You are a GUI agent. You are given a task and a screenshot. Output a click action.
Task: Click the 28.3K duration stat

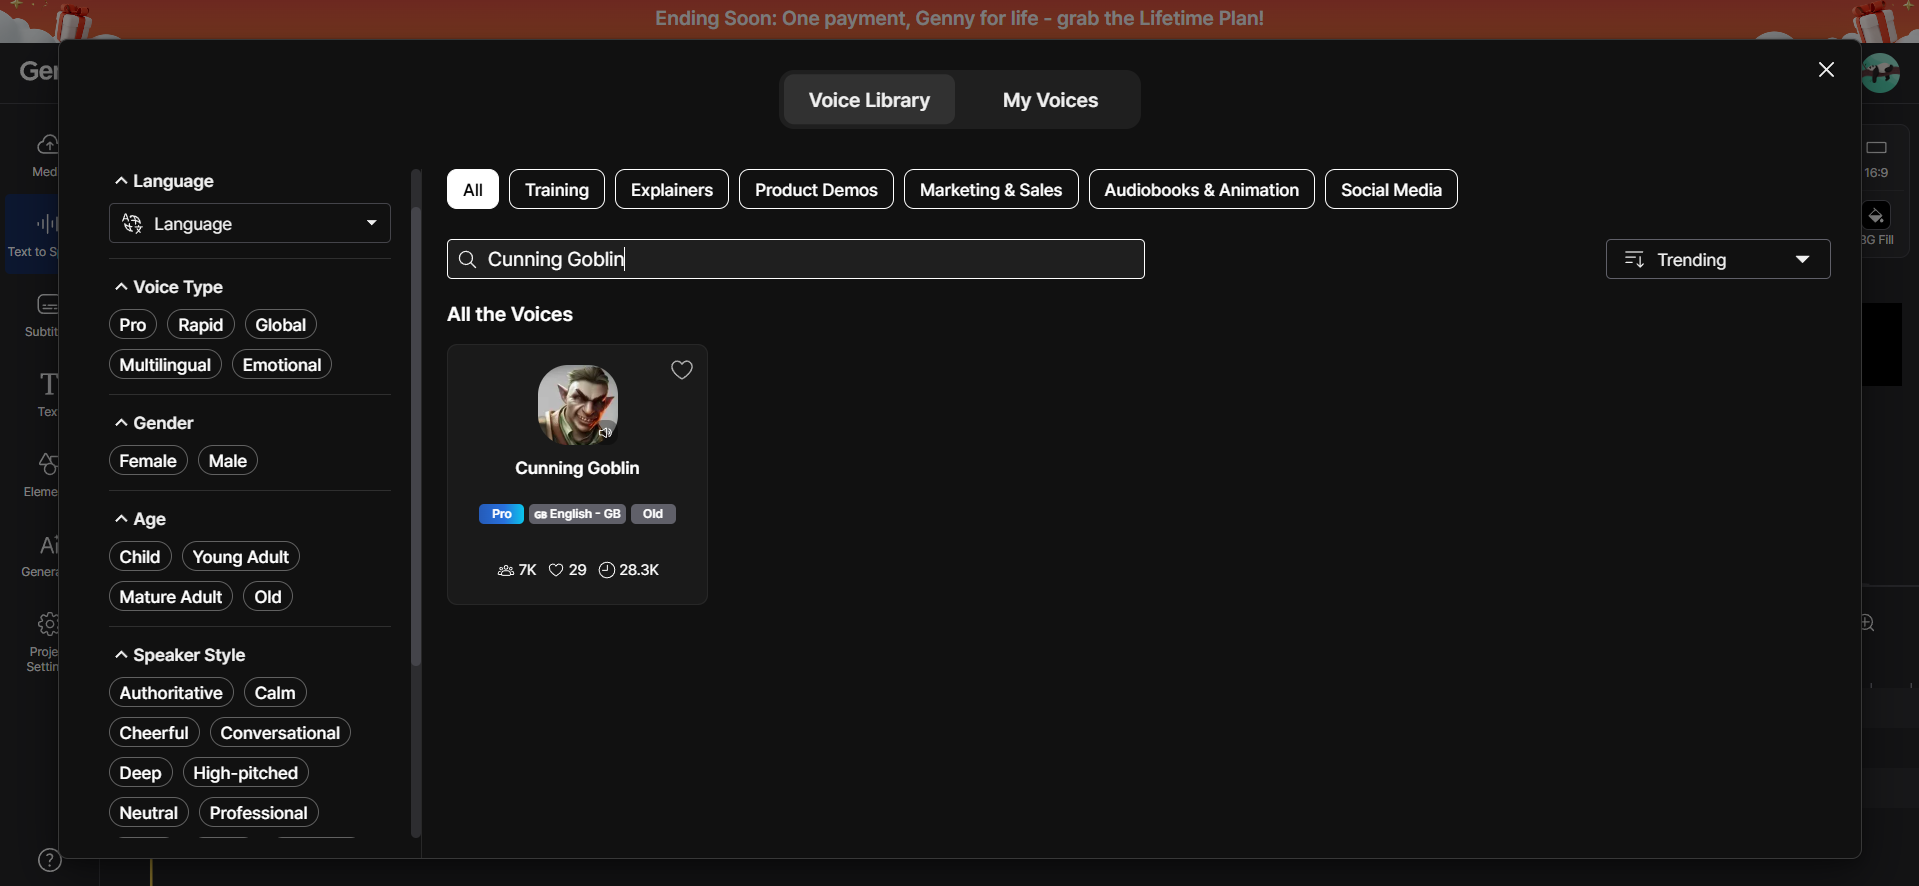tap(629, 570)
